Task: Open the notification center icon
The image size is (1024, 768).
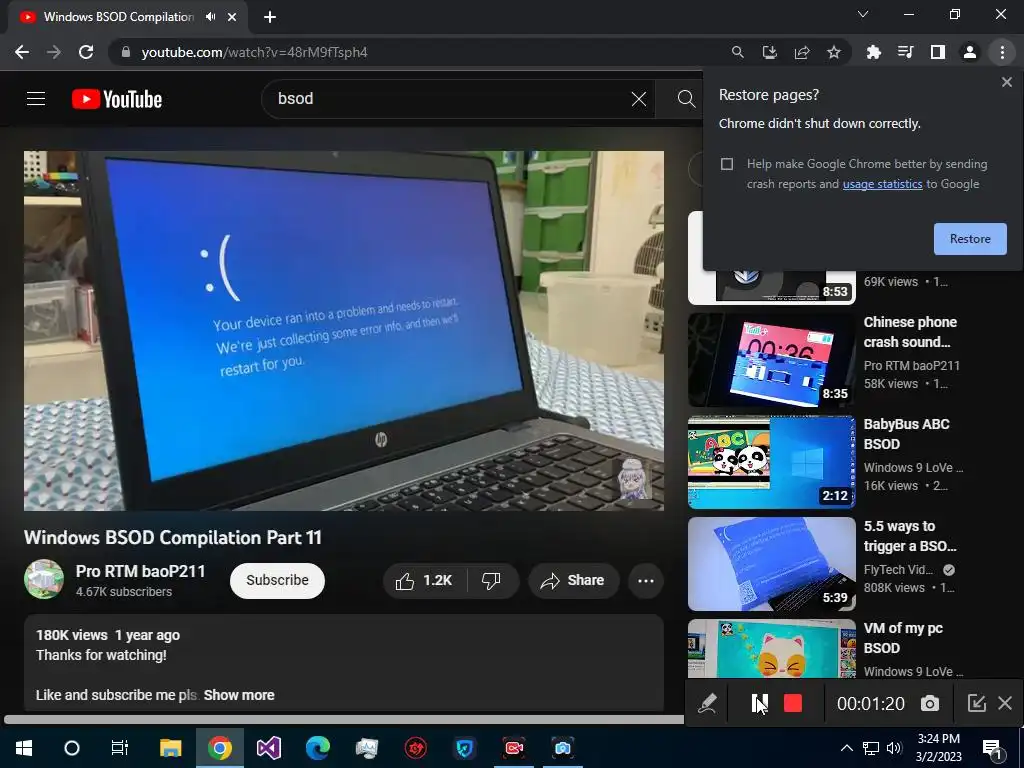Action: [x=993, y=749]
